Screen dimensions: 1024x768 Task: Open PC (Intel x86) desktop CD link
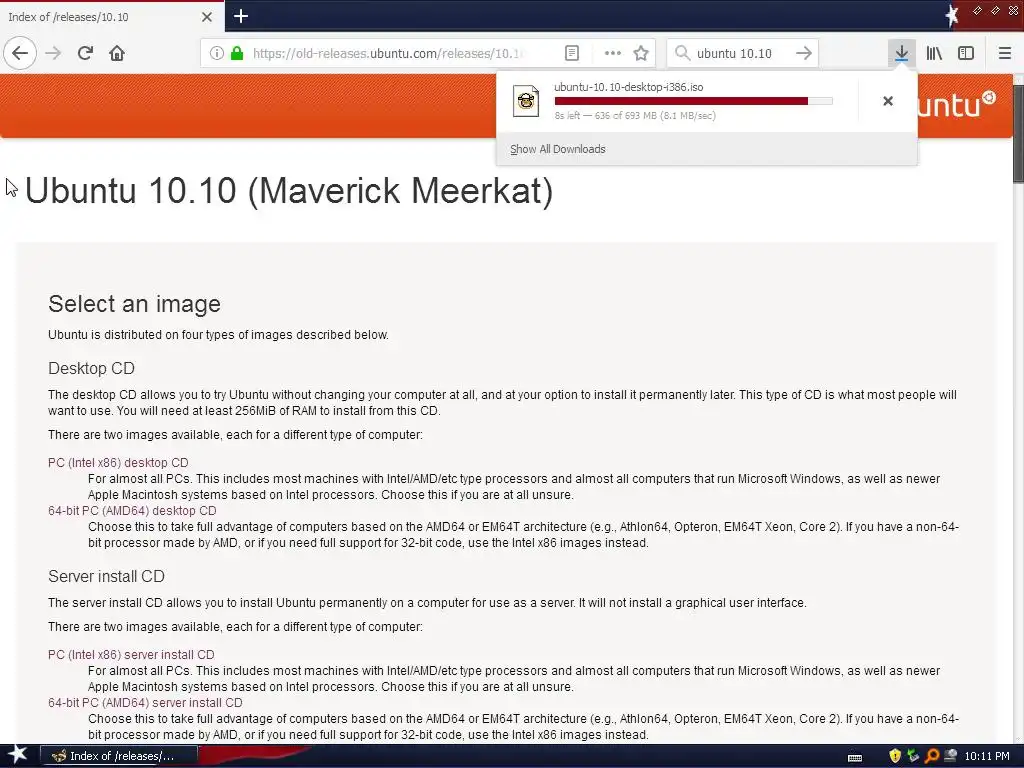tap(118, 462)
